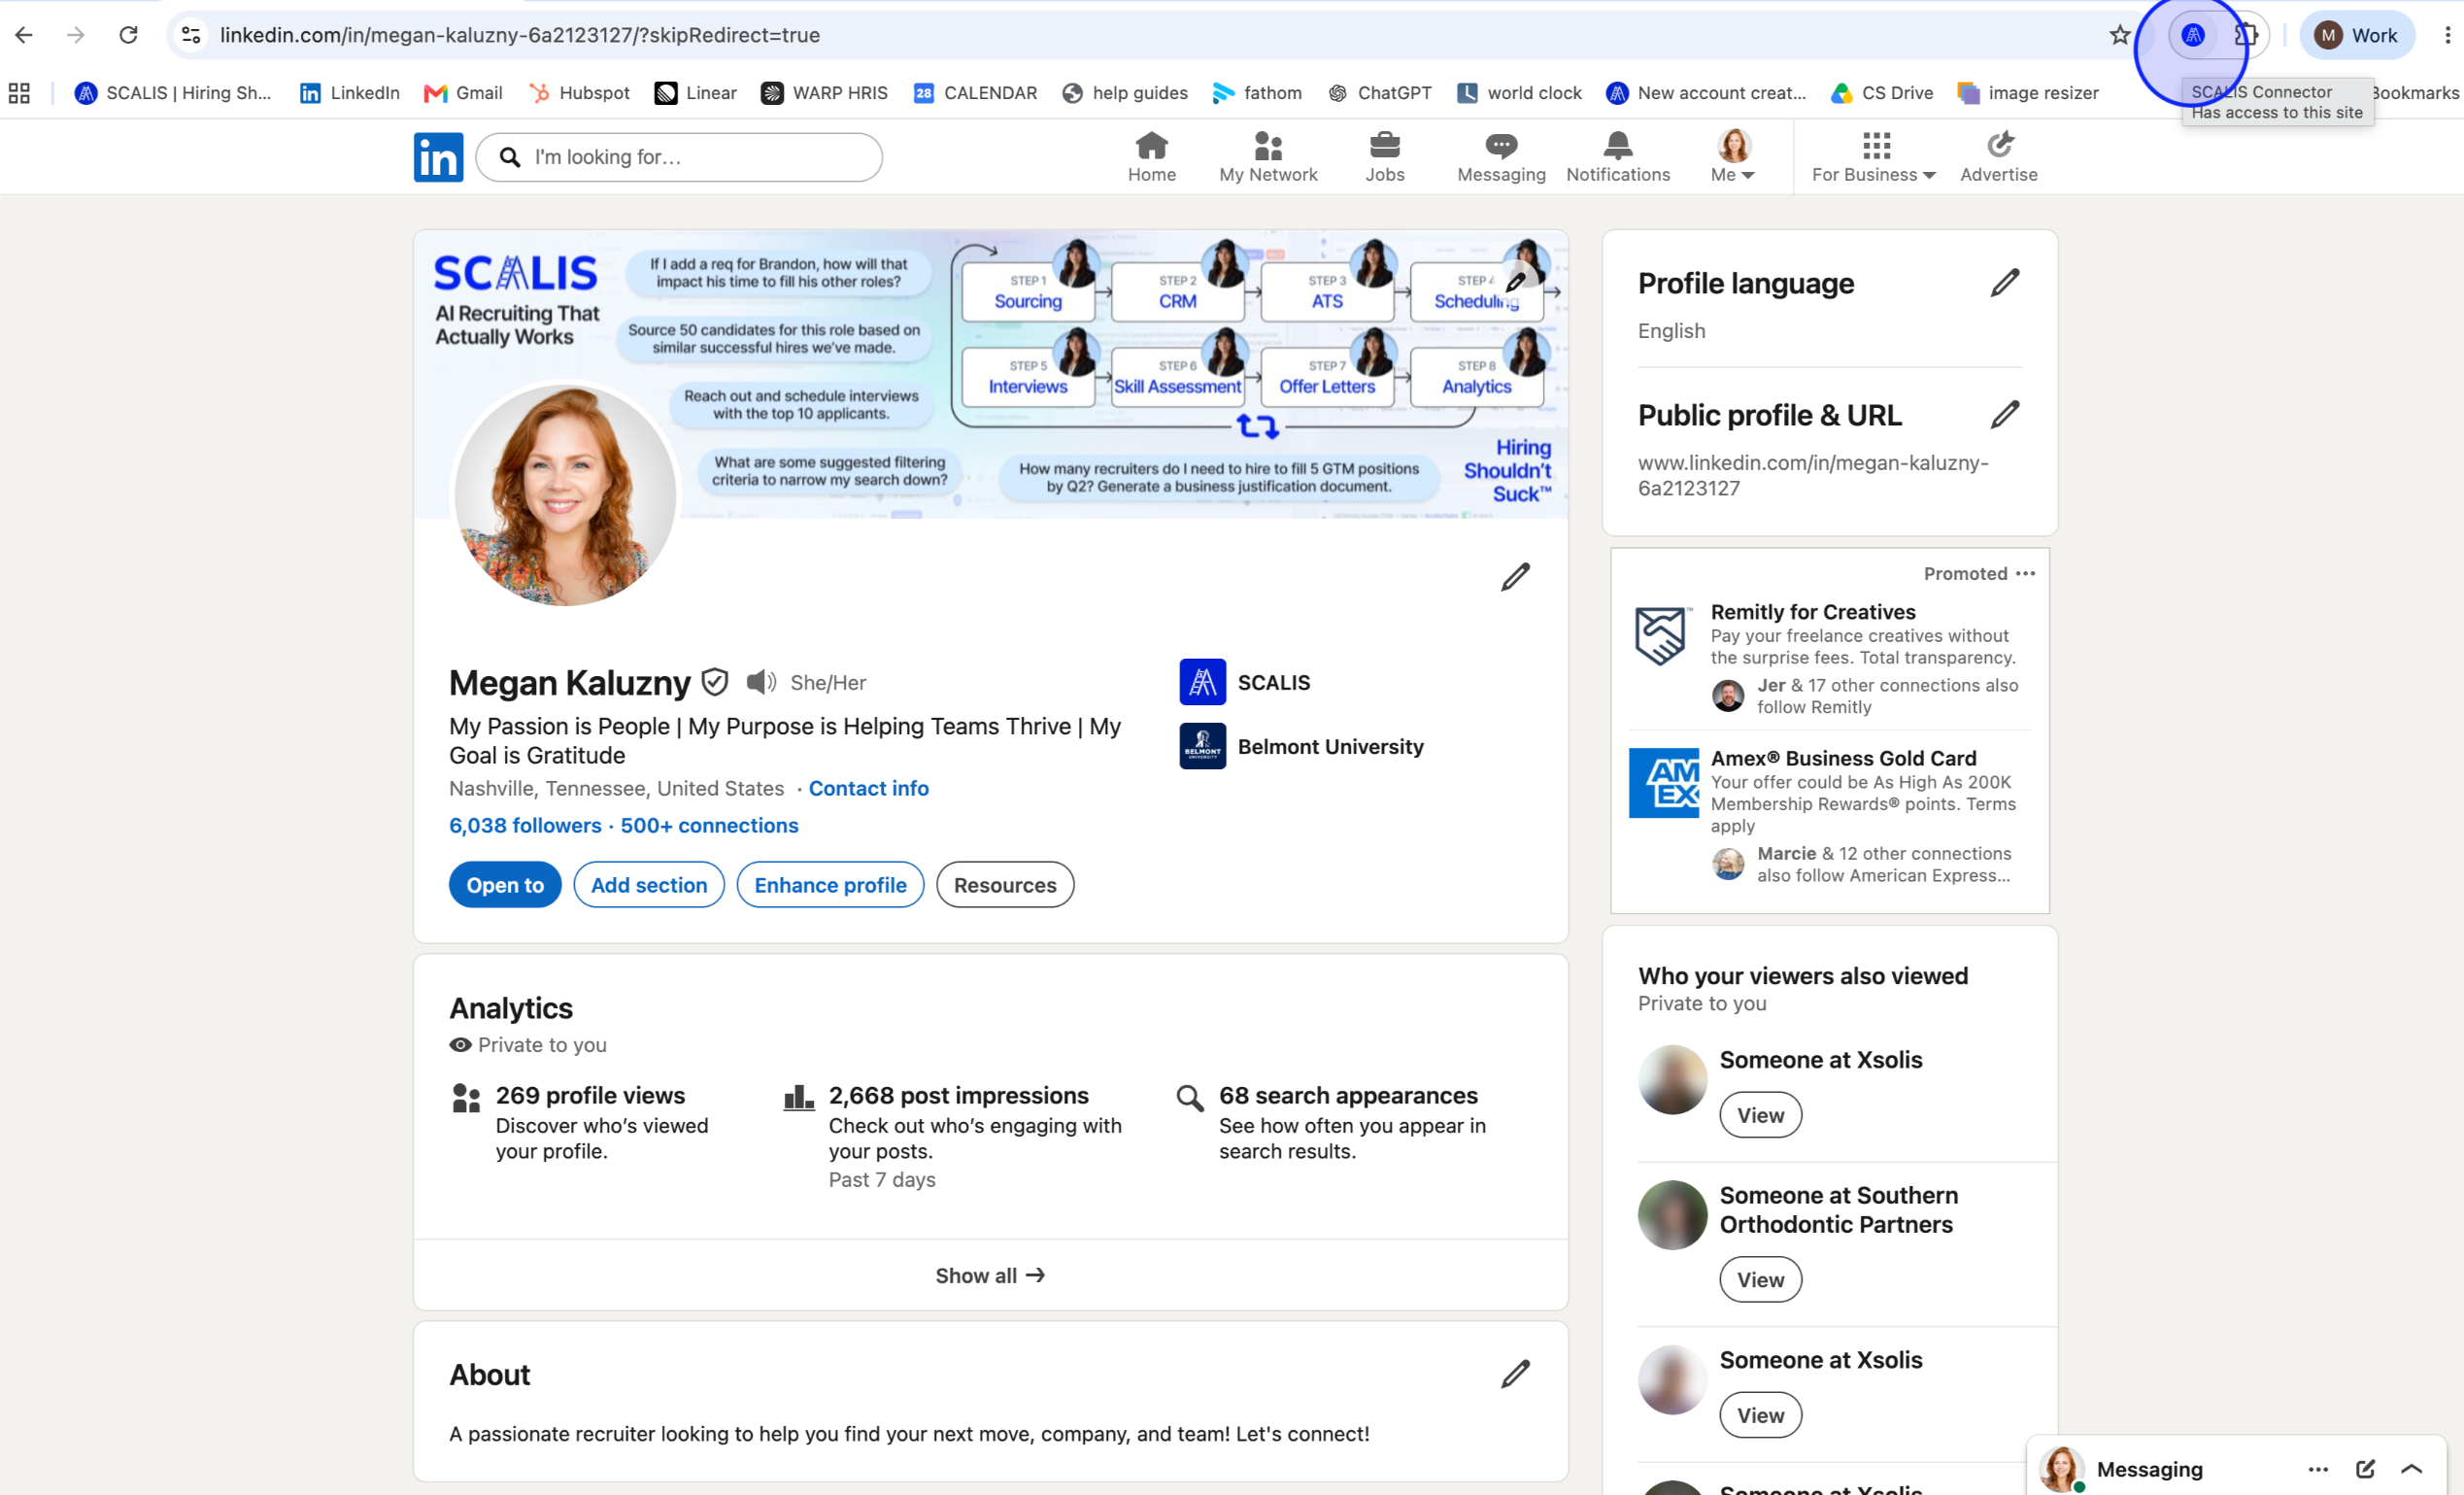Reload the page with refresh icon
The height and width of the screenshot is (1495, 2464).
(128, 35)
